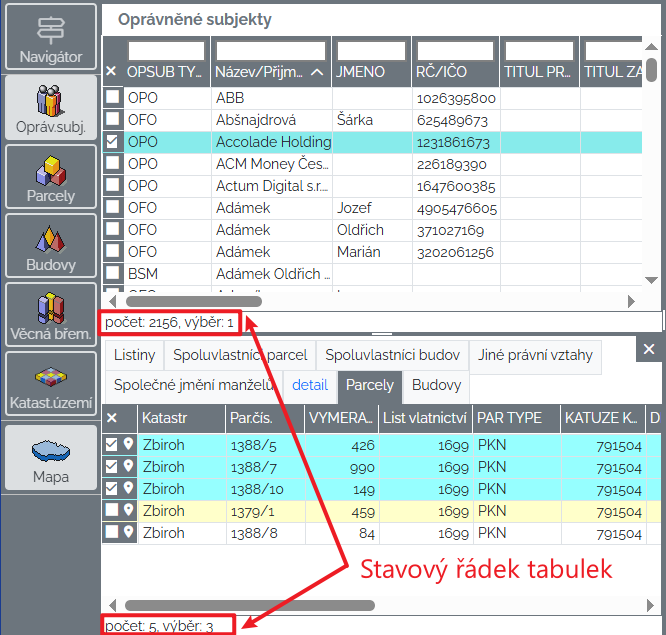Uncheck the Accolade Holding row checkbox
The height and width of the screenshot is (635, 666).
click(113, 142)
